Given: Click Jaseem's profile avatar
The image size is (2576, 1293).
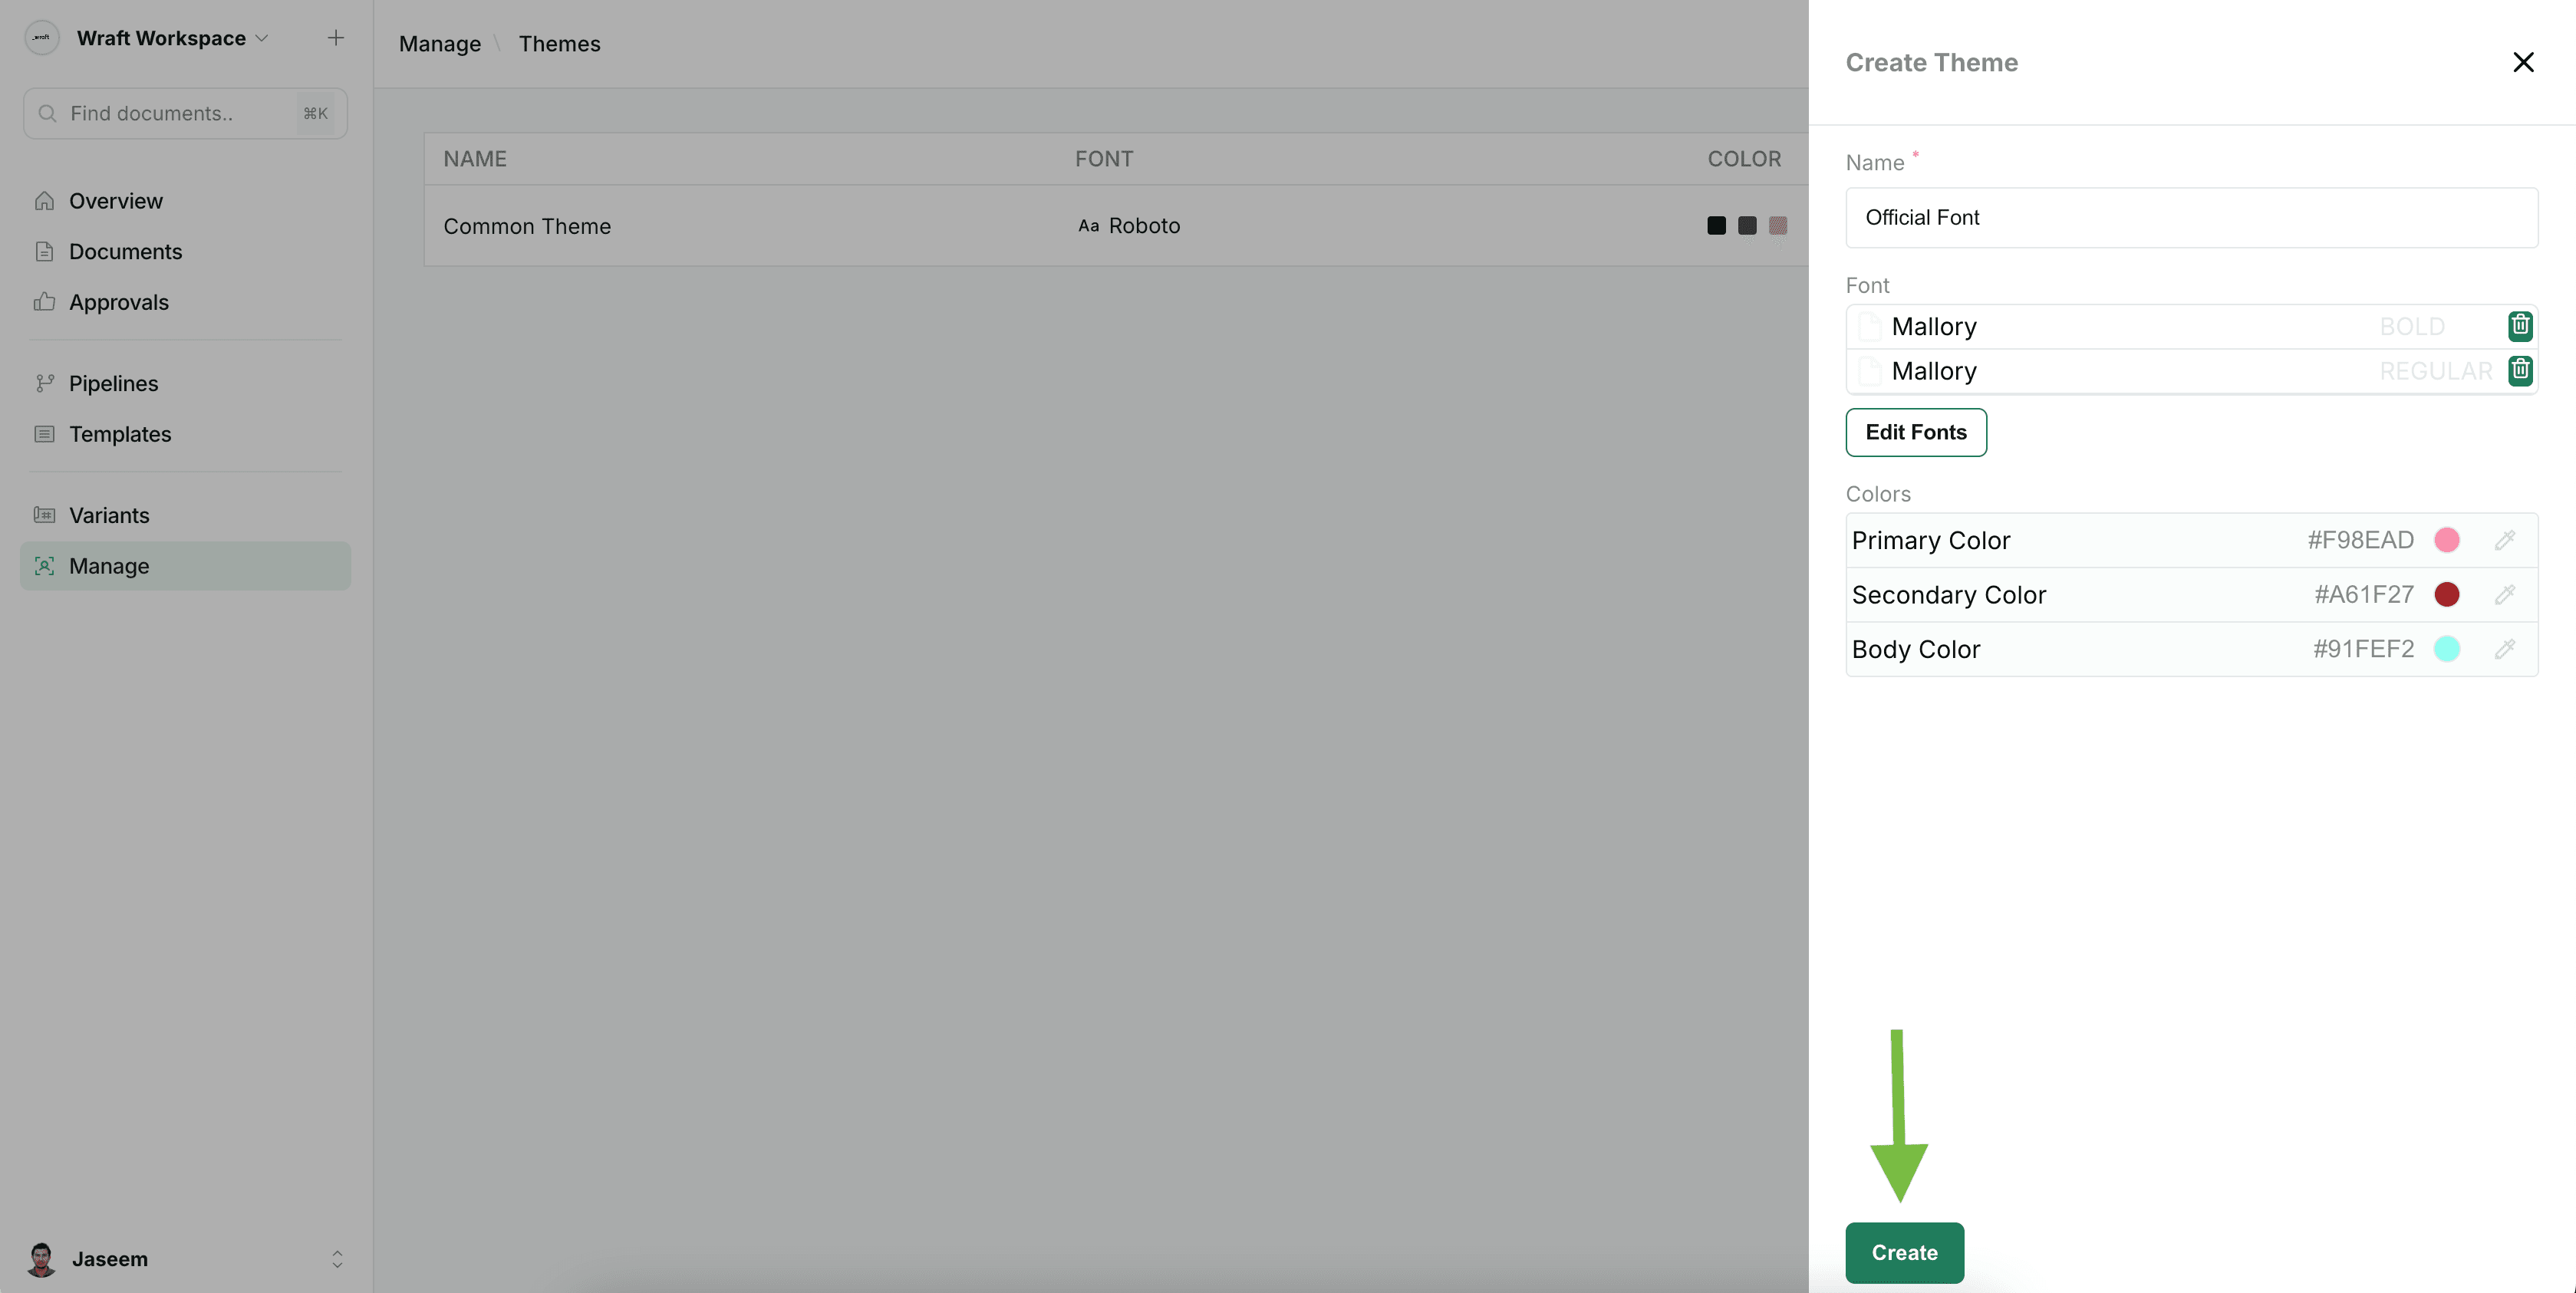Looking at the screenshot, I should tap(41, 1259).
